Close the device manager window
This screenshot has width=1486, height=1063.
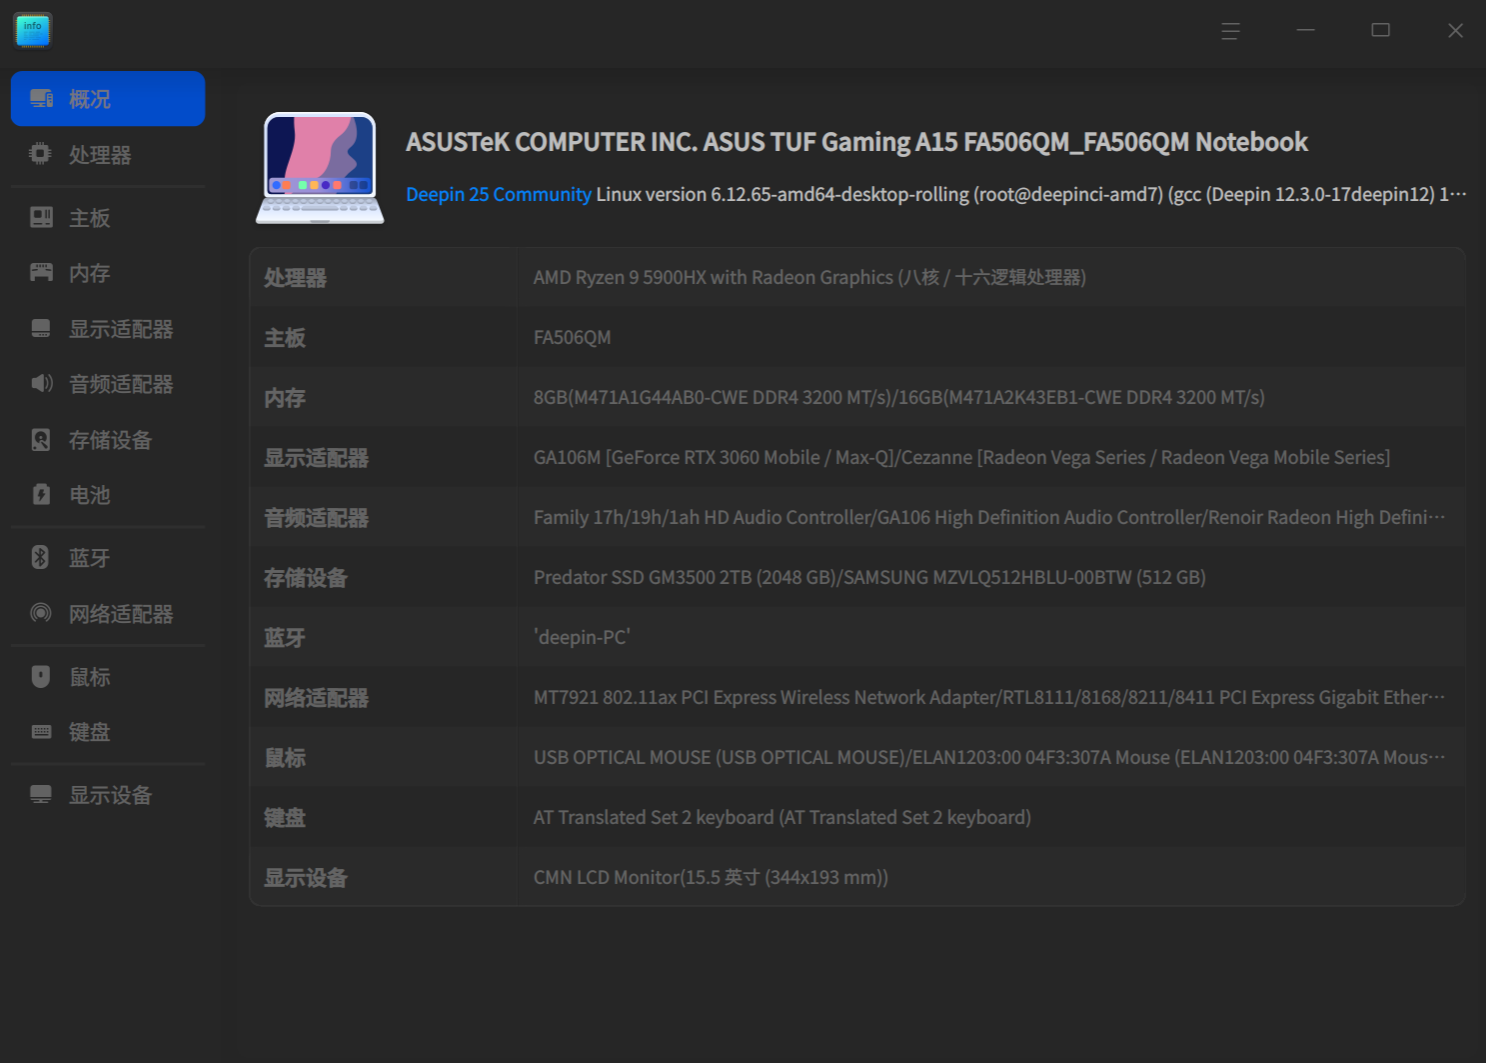pyautogui.click(x=1456, y=31)
